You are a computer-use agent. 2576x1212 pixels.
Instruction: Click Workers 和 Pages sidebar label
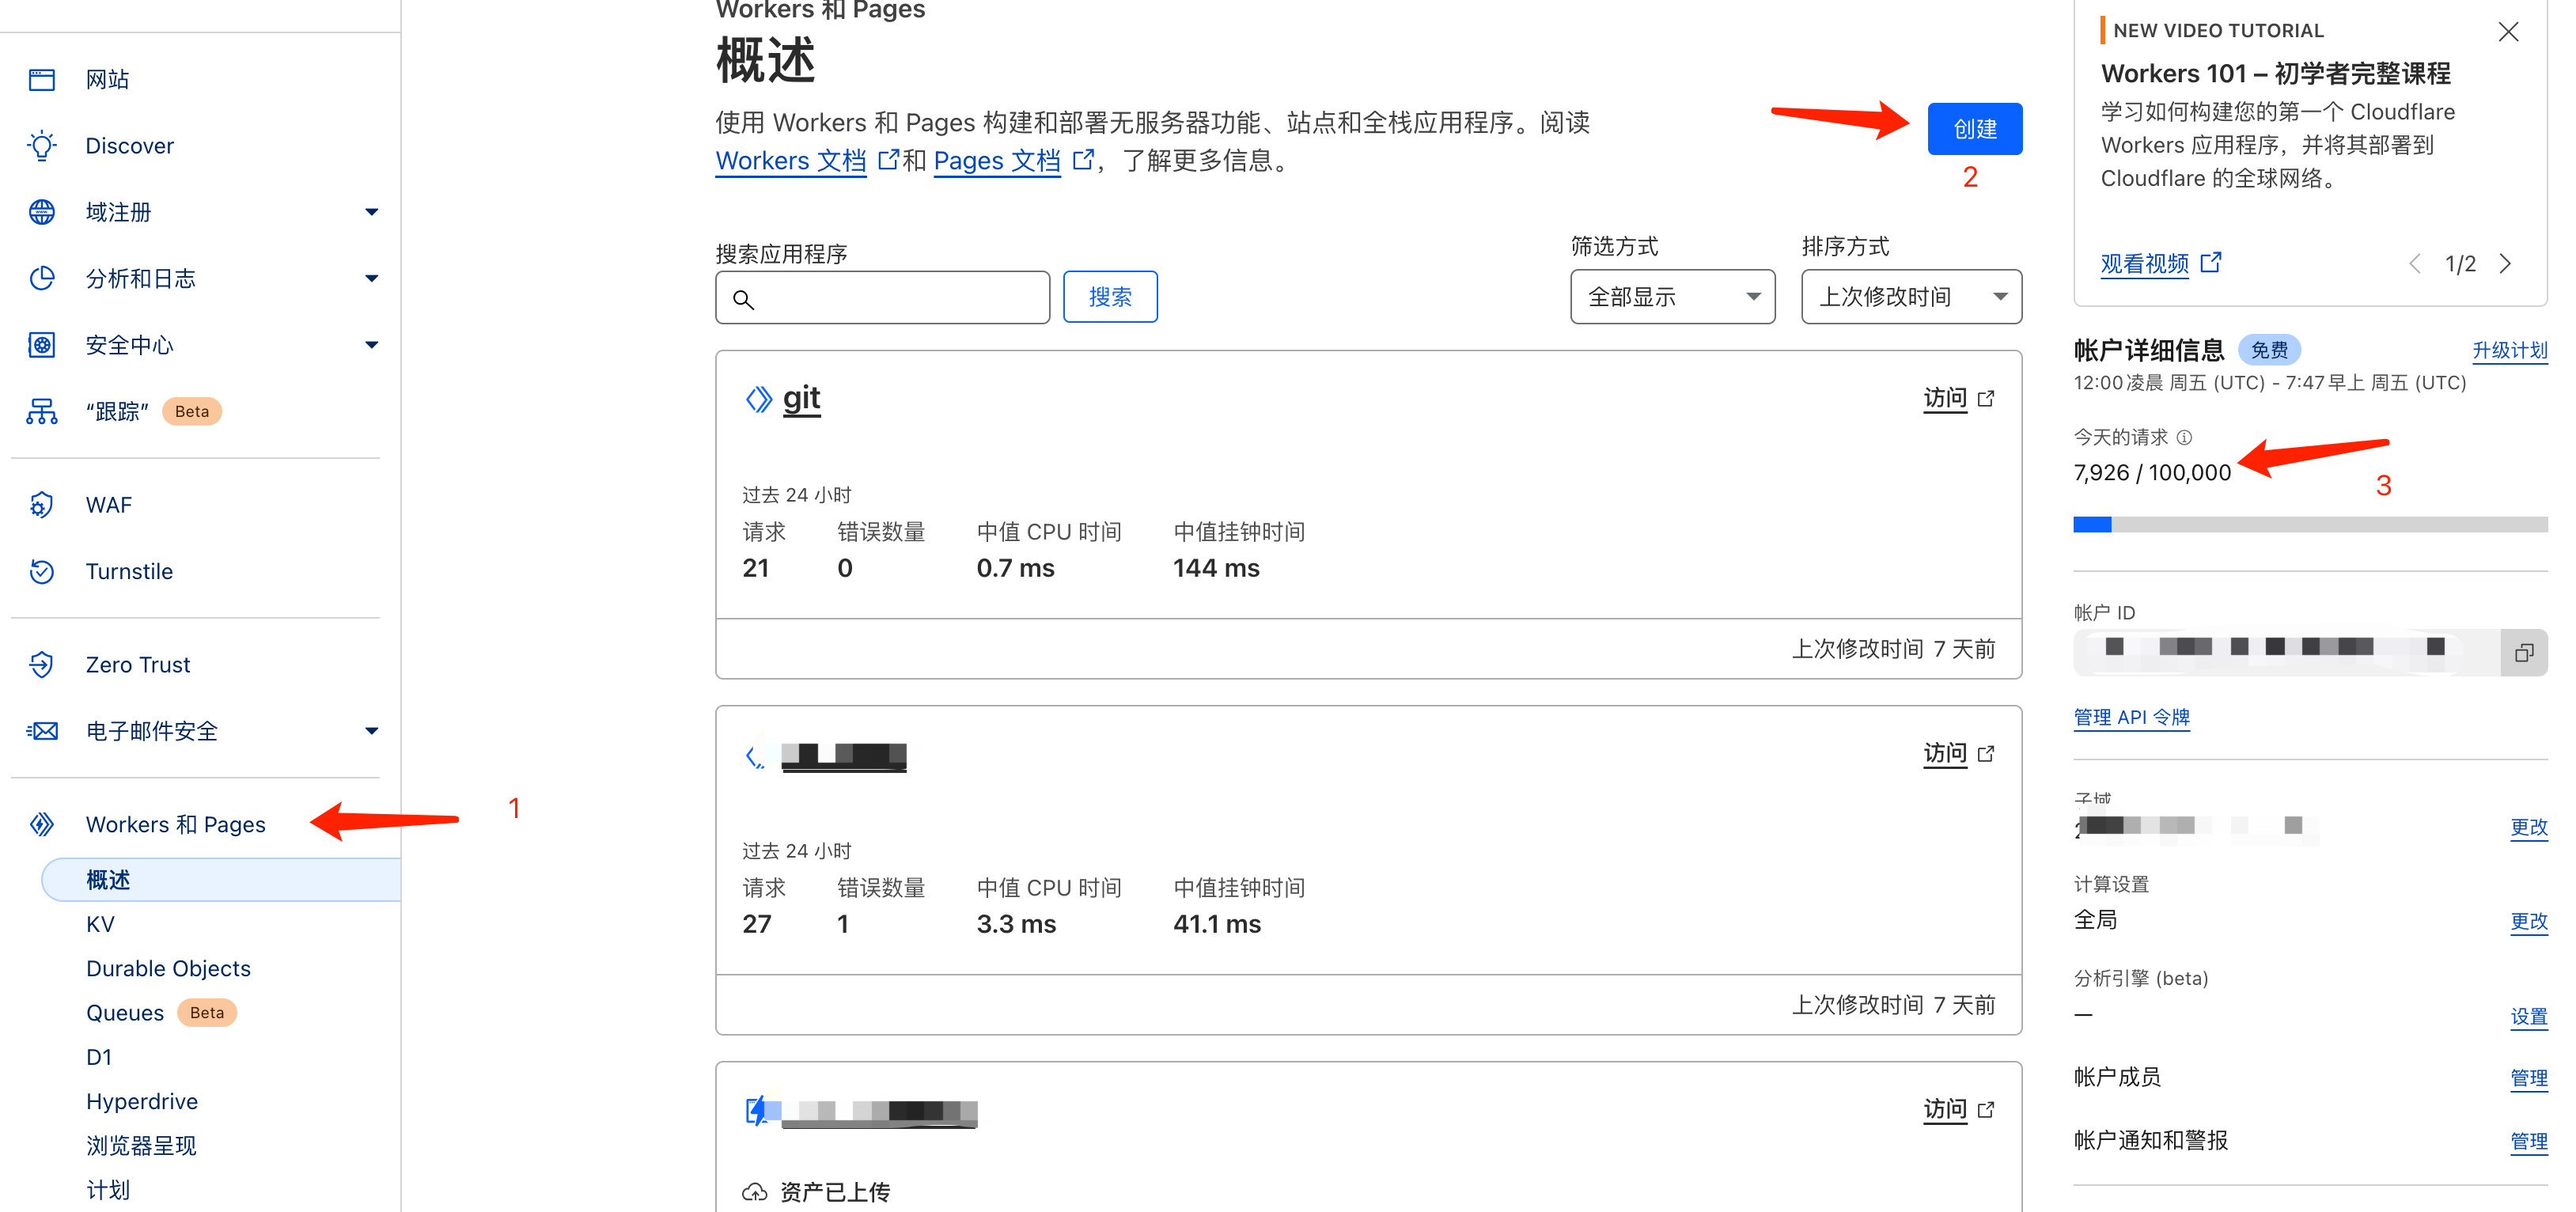pos(176,824)
